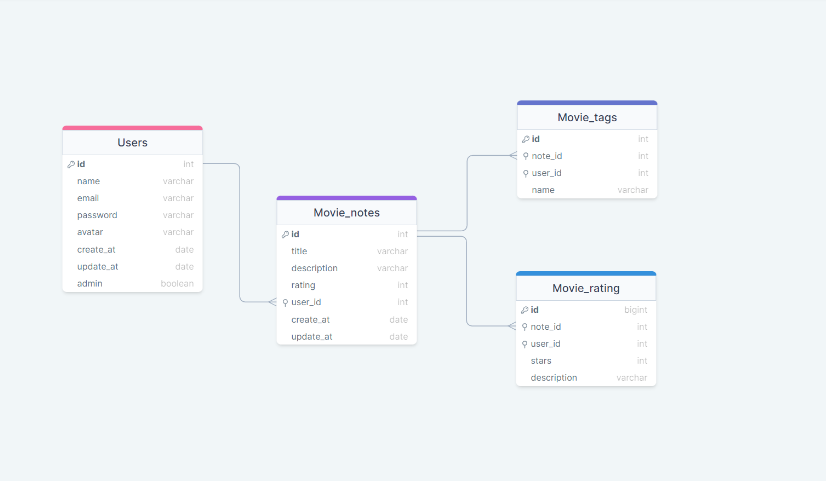Click the primary key icon in Users table

coord(71,164)
